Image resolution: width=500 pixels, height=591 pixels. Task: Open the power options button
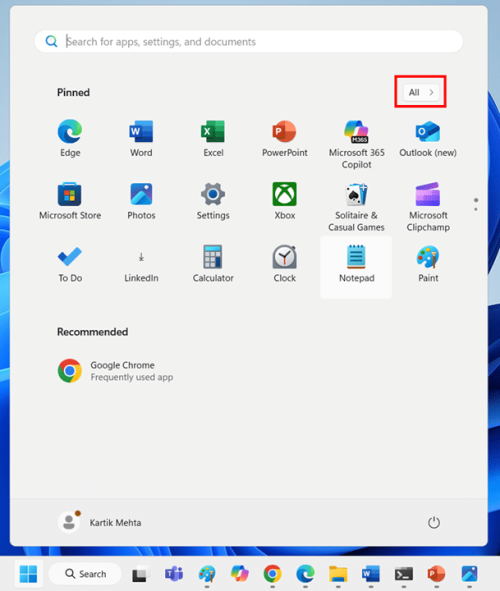click(434, 522)
